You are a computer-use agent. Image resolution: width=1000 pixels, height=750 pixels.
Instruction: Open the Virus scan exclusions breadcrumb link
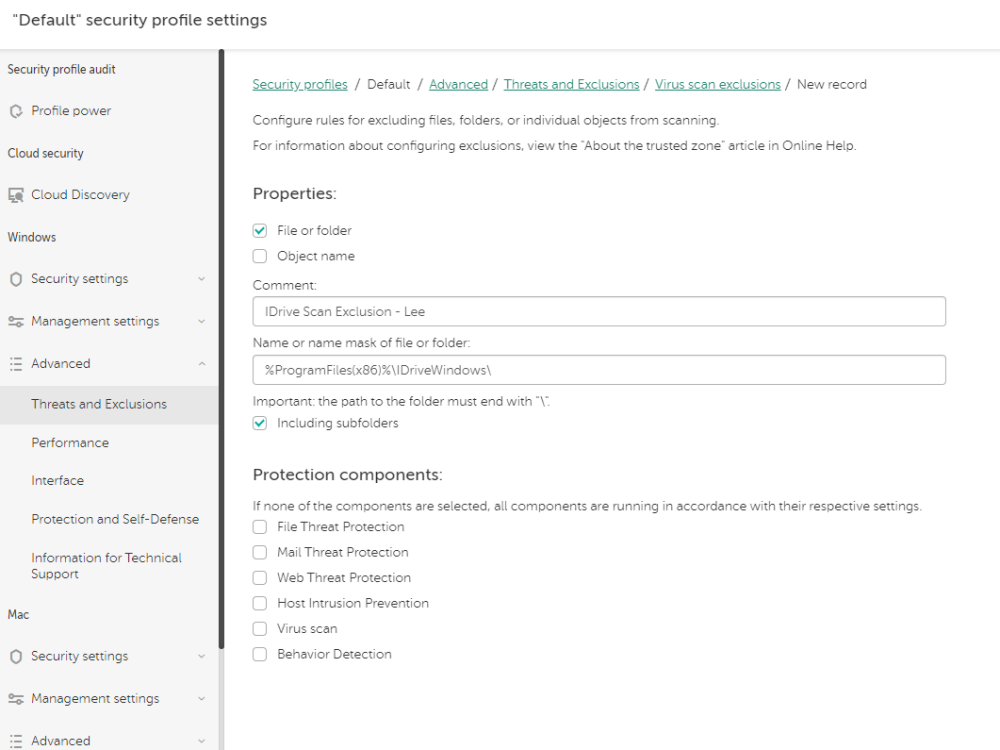718,84
